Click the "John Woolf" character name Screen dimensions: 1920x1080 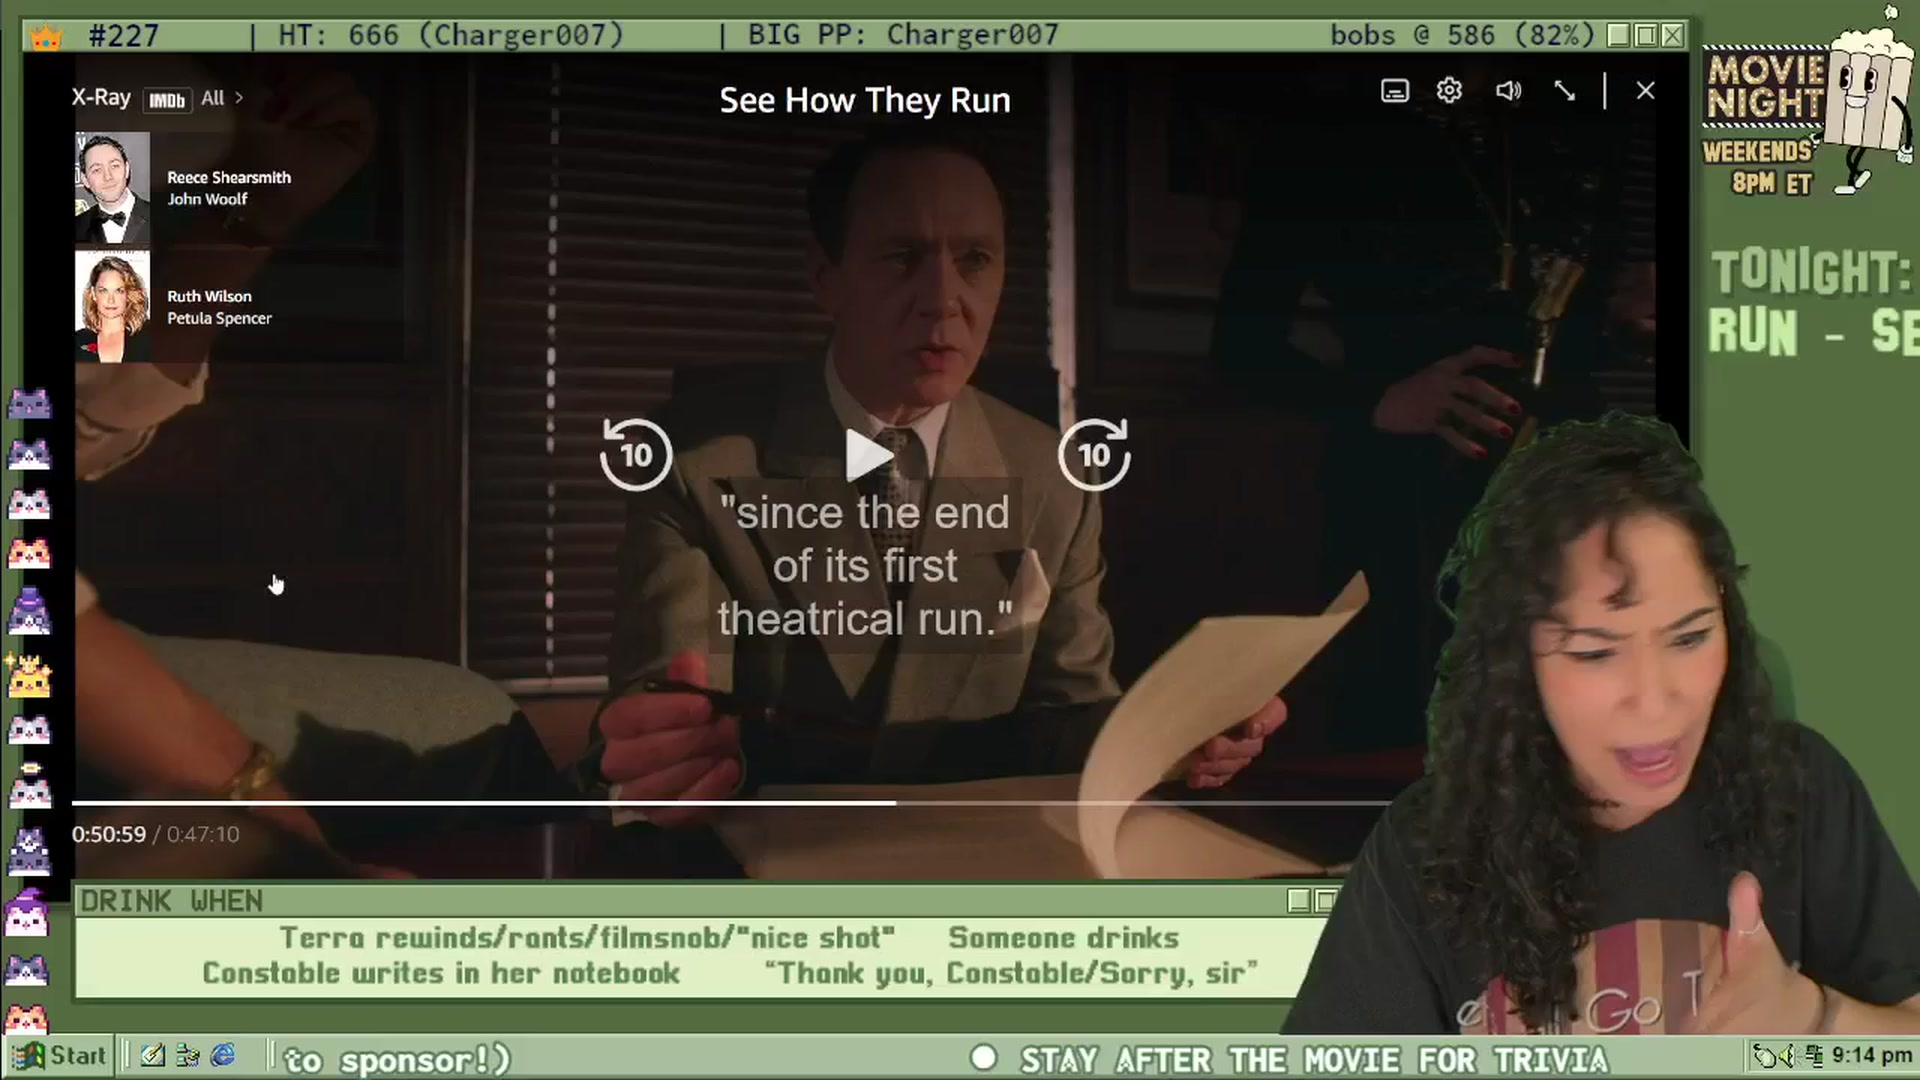(x=207, y=199)
